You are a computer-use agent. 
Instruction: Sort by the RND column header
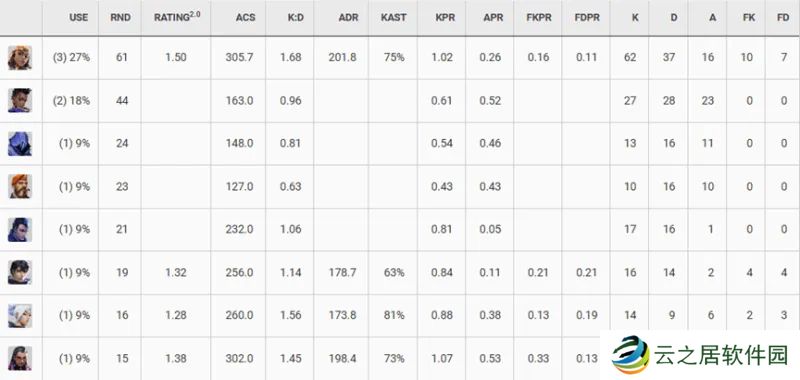pyautogui.click(x=120, y=17)
